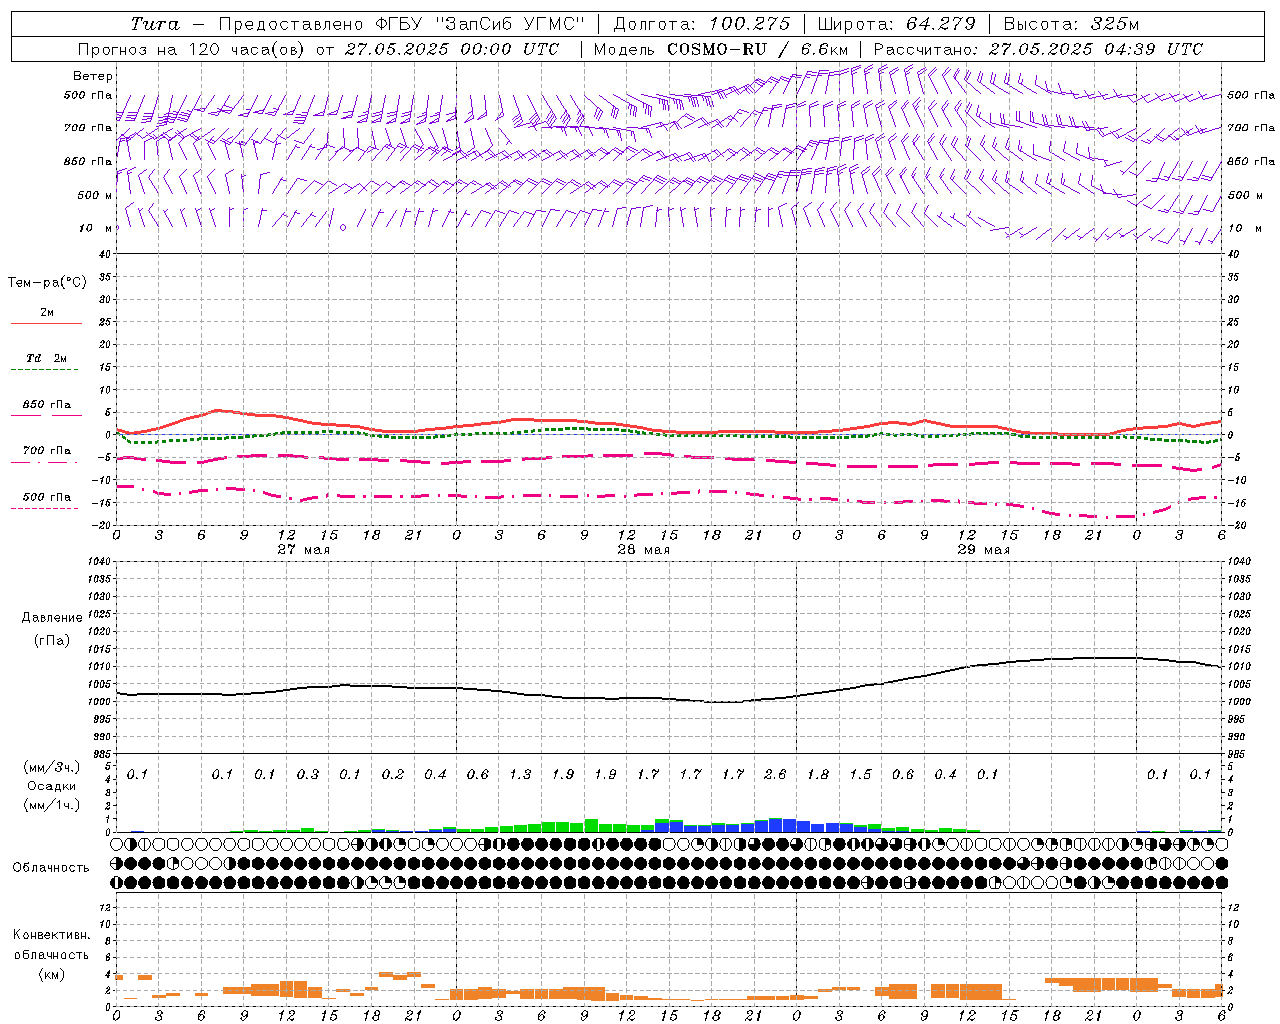This screenshot has height=1024, width=1280.
Task: Click the Тем-ра(°C) temperature panel label
Action: click(x=47, y=283)
